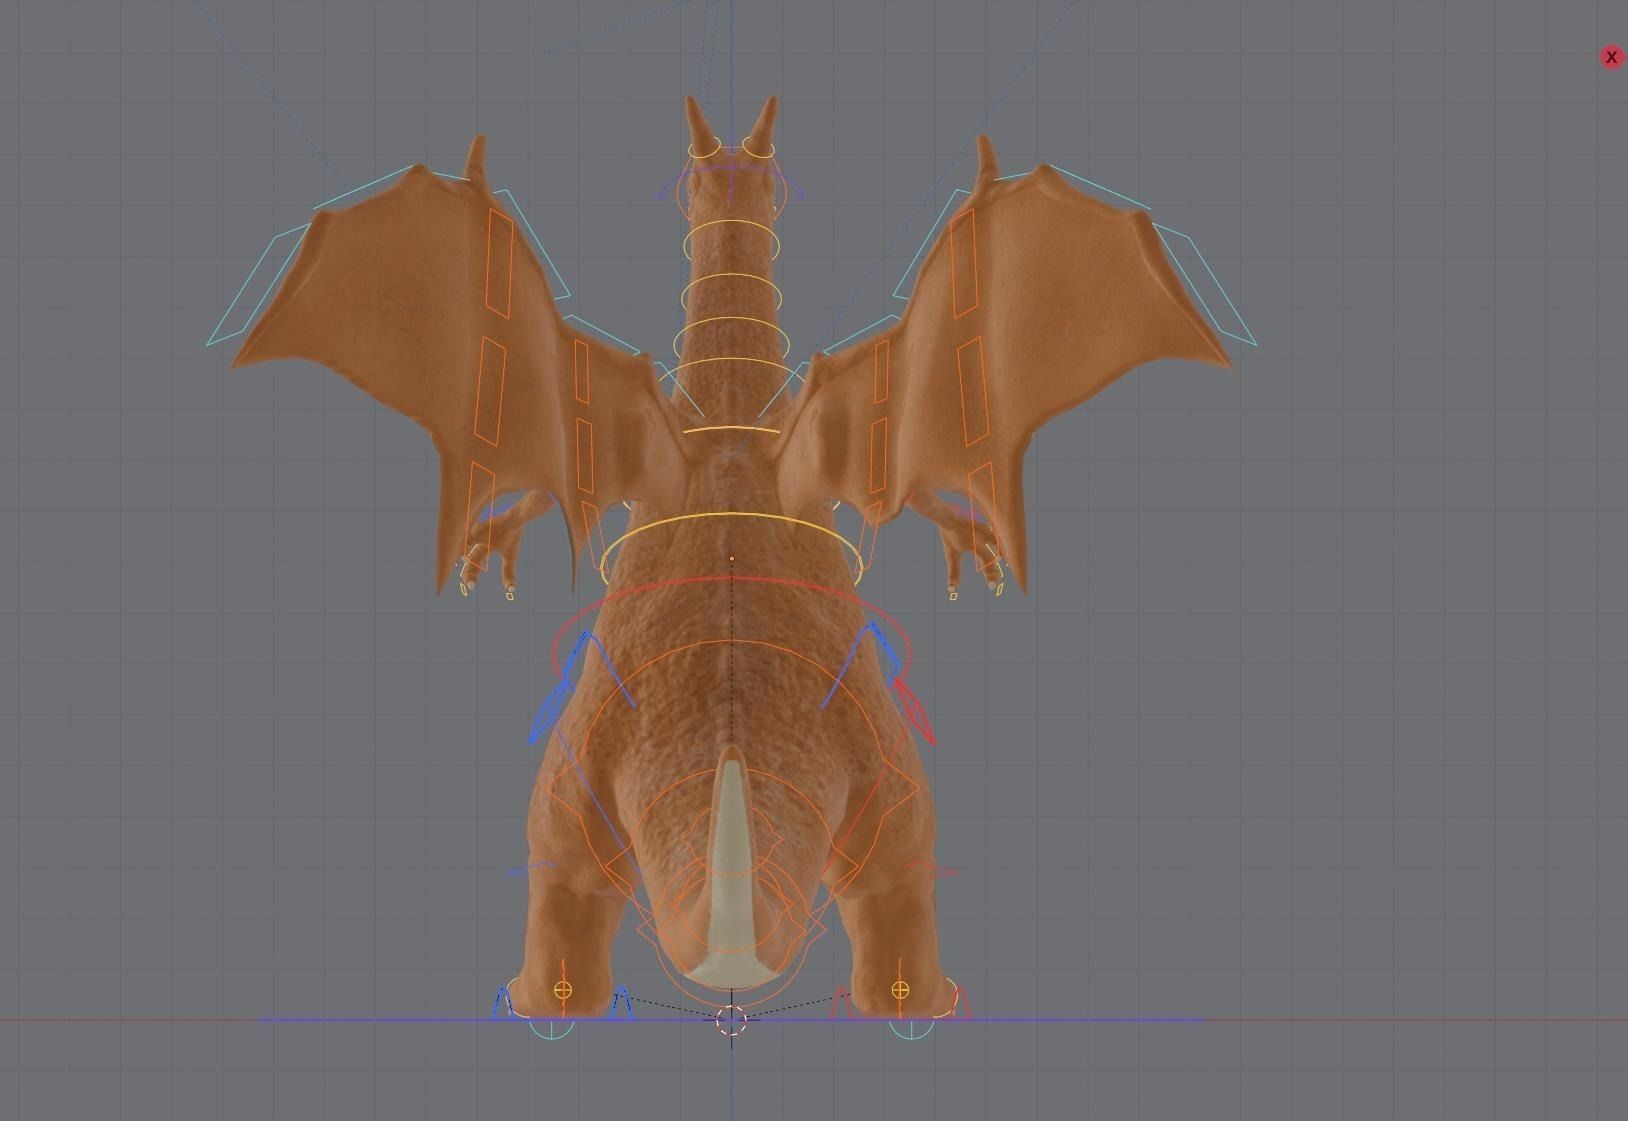
Task: Select the cyan half-circle control under the right foot
Action: click(911, 1029)
